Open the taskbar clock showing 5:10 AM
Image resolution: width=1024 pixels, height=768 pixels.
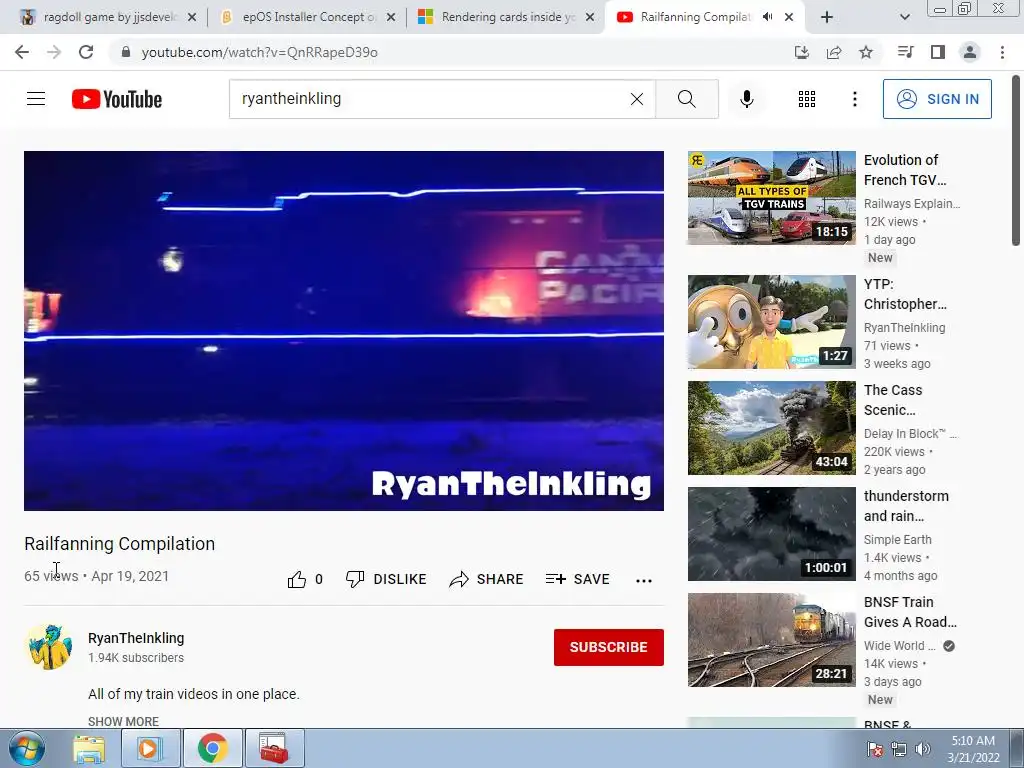click(x=973, y=749)
